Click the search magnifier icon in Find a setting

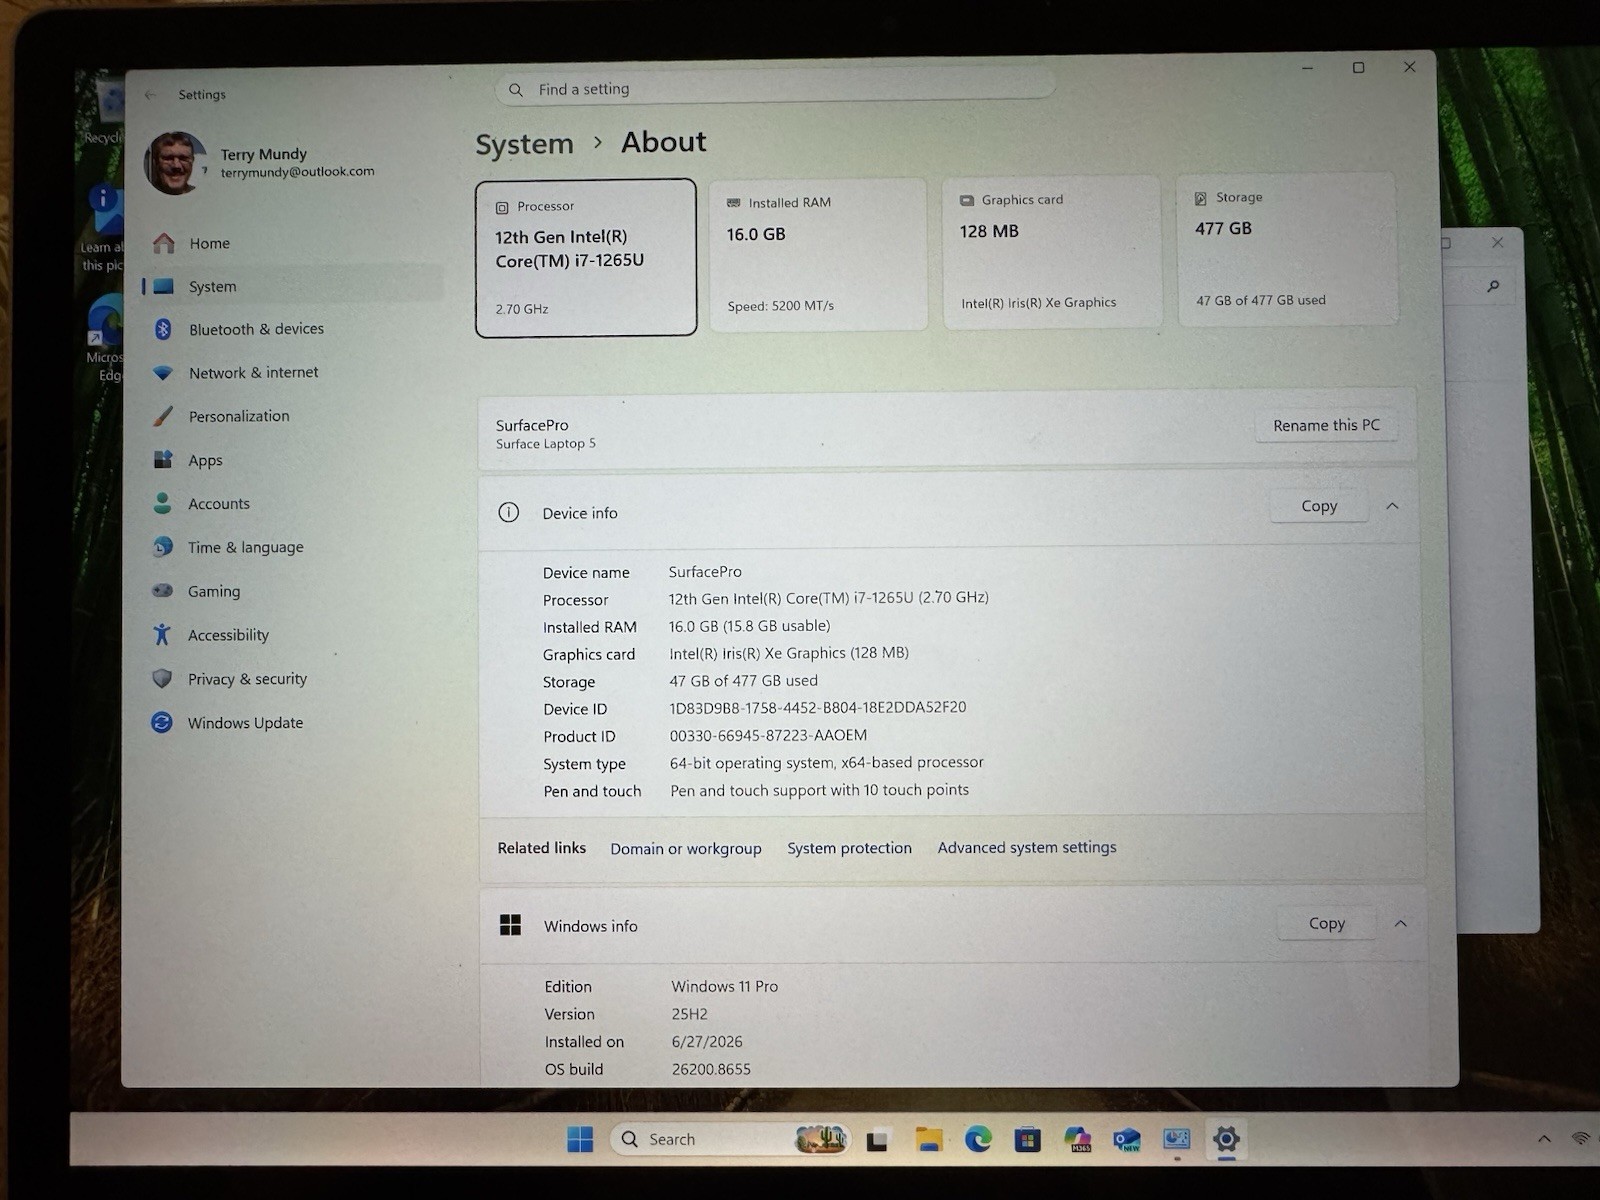(516, 90)
